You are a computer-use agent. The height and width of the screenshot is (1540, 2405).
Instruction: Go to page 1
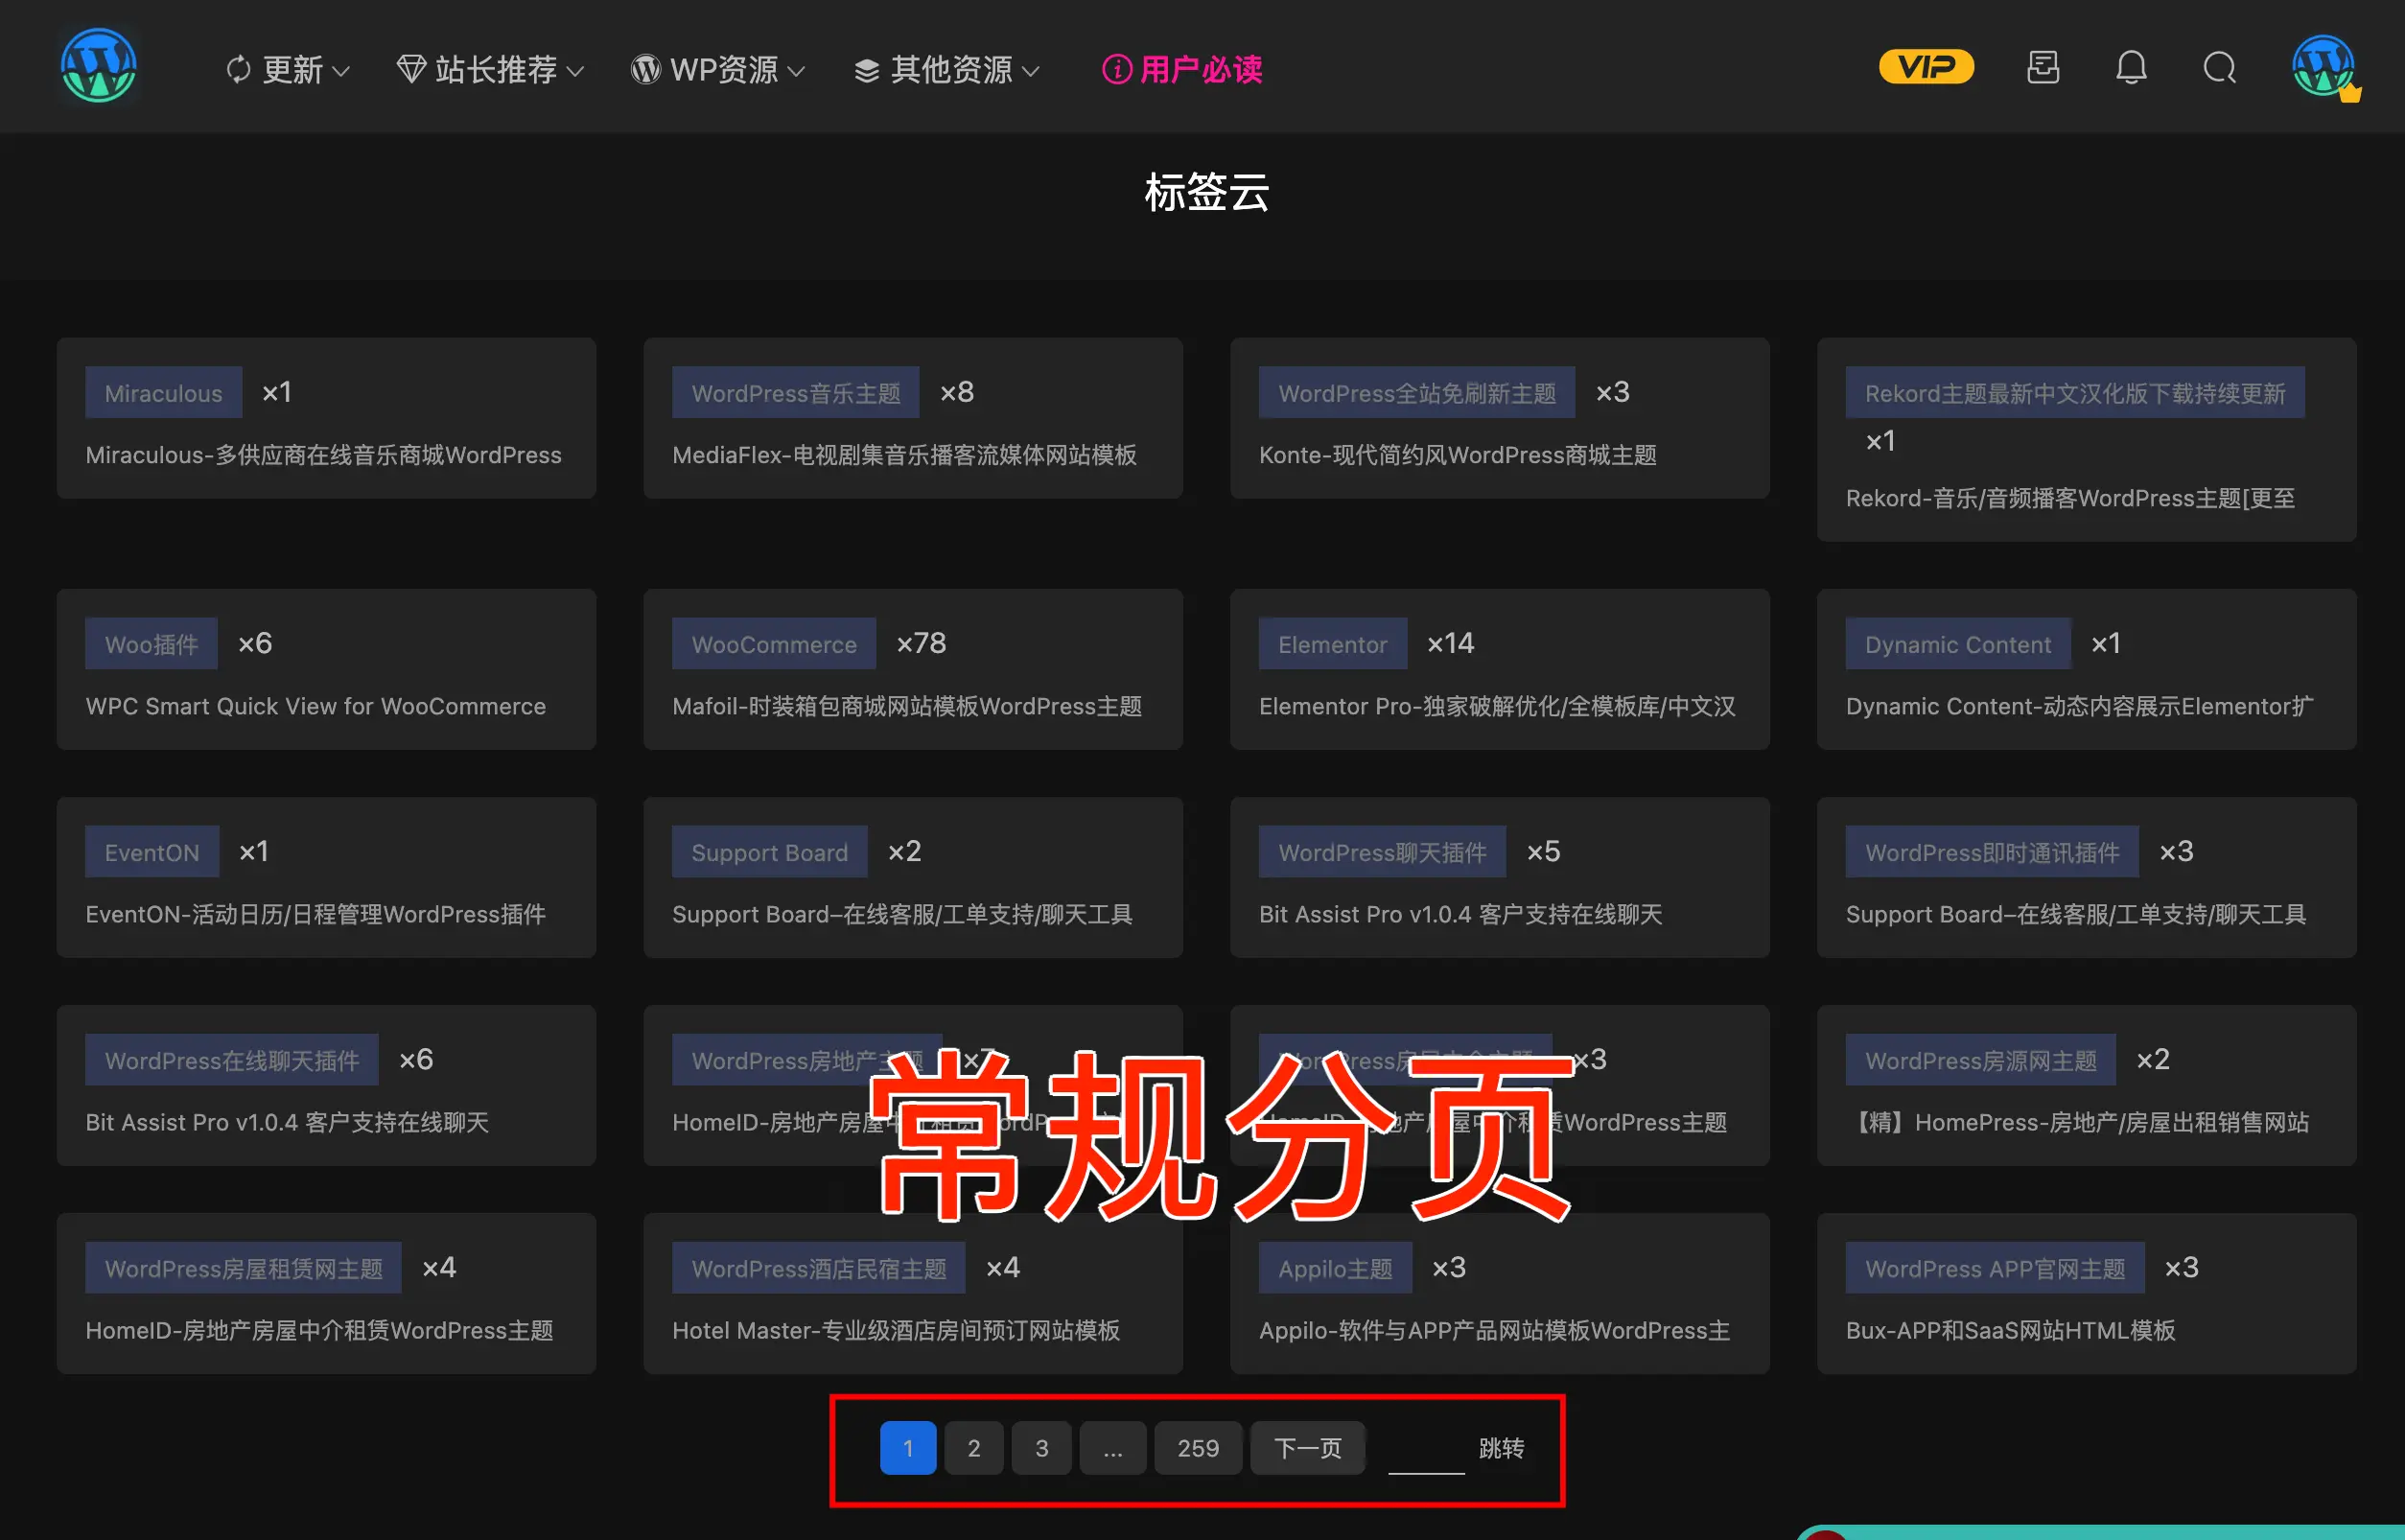908,1447
